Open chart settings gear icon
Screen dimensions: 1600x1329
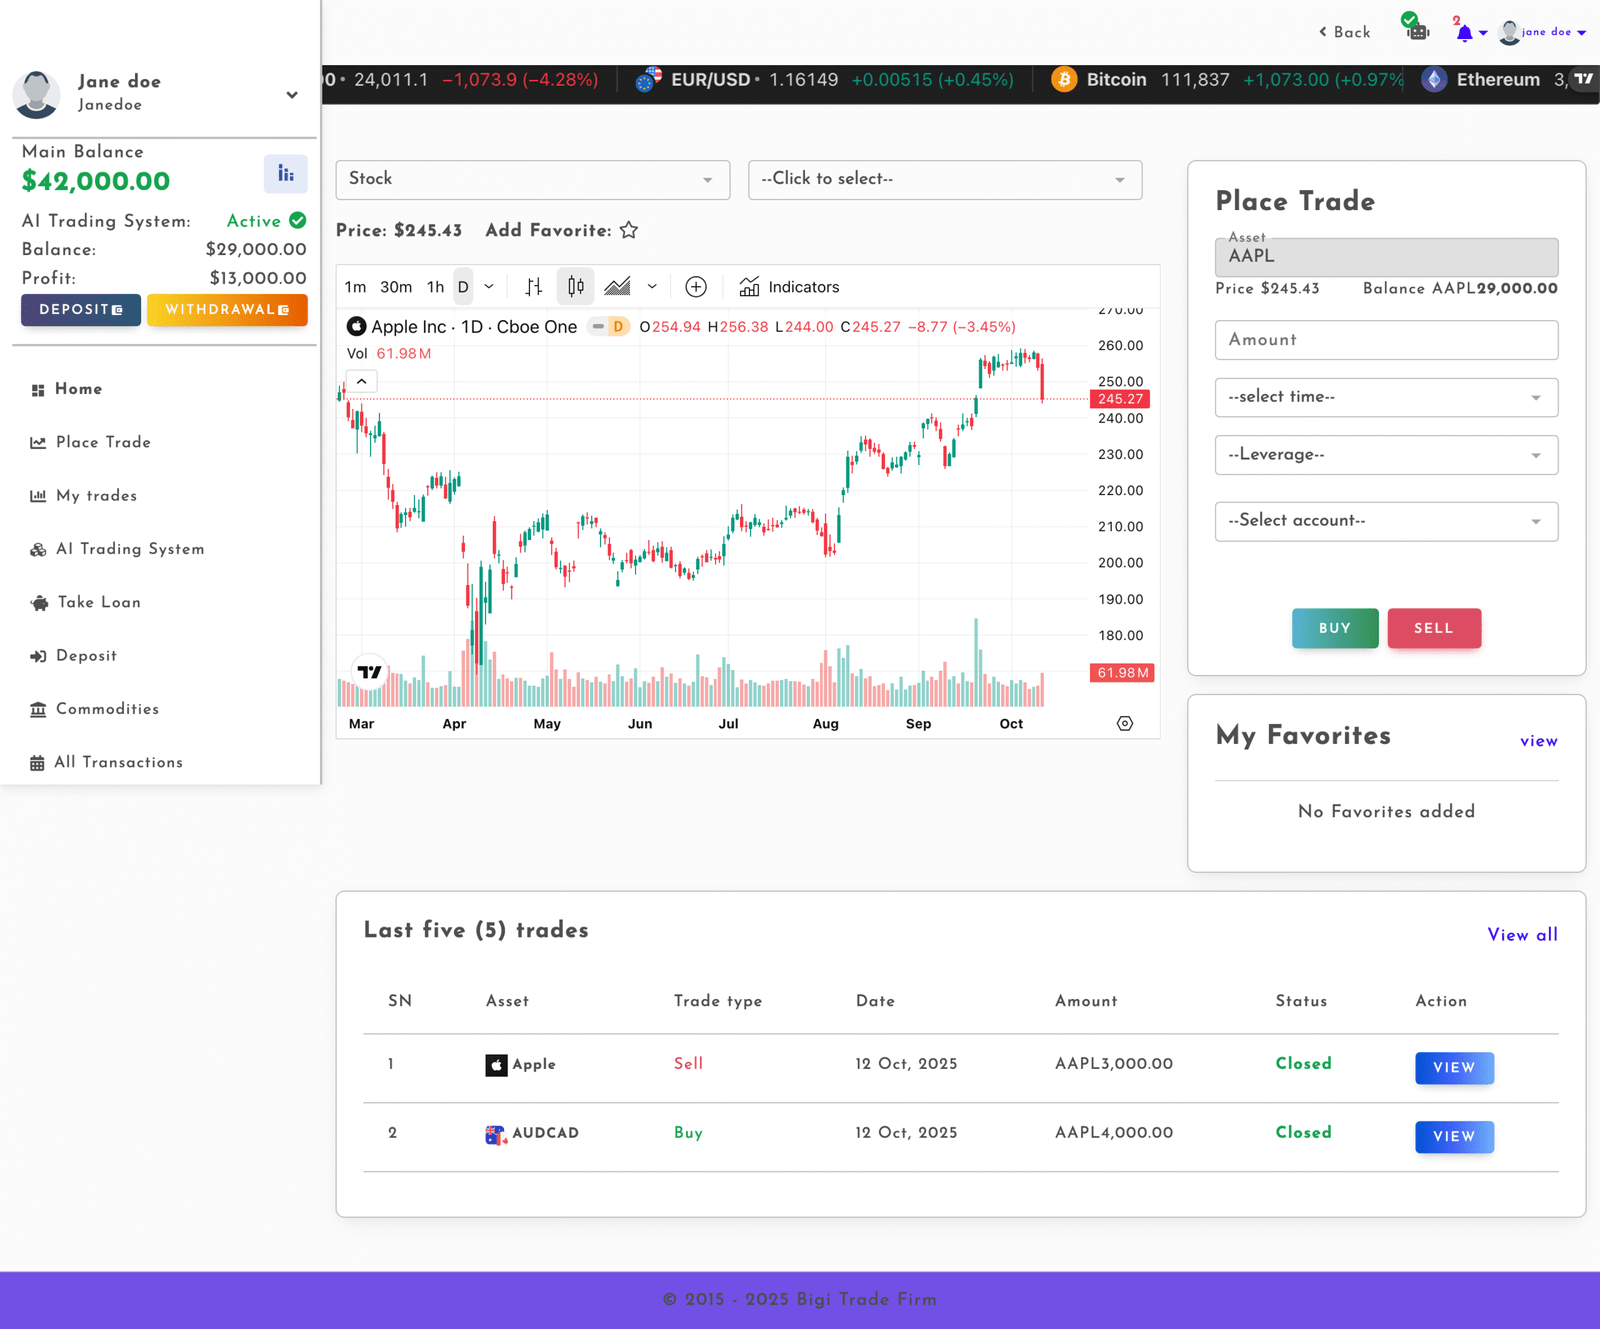(x=1125, y=724)
